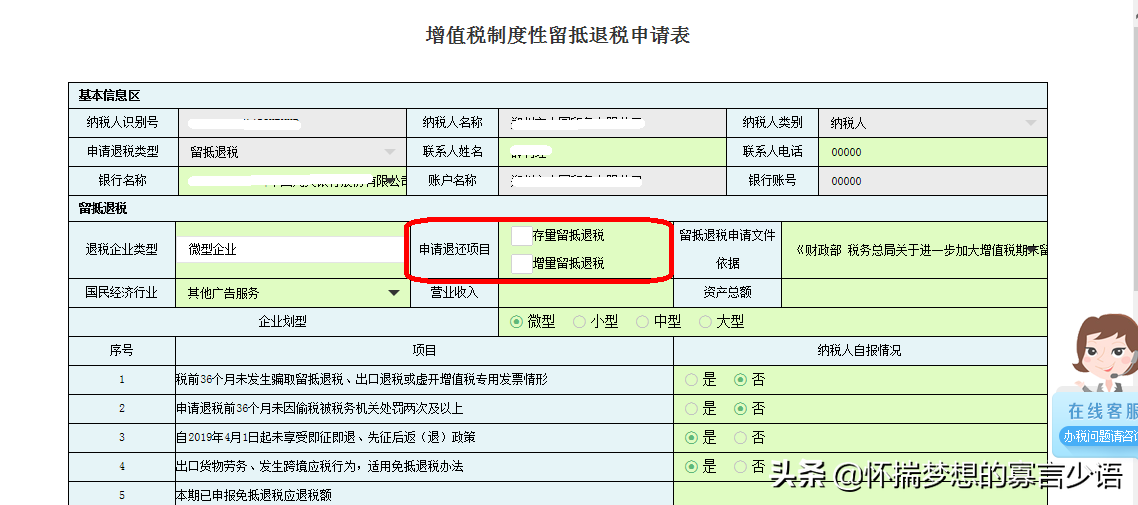Click the 营业收入 input field

pyautogui.click(x=585, y=293)
